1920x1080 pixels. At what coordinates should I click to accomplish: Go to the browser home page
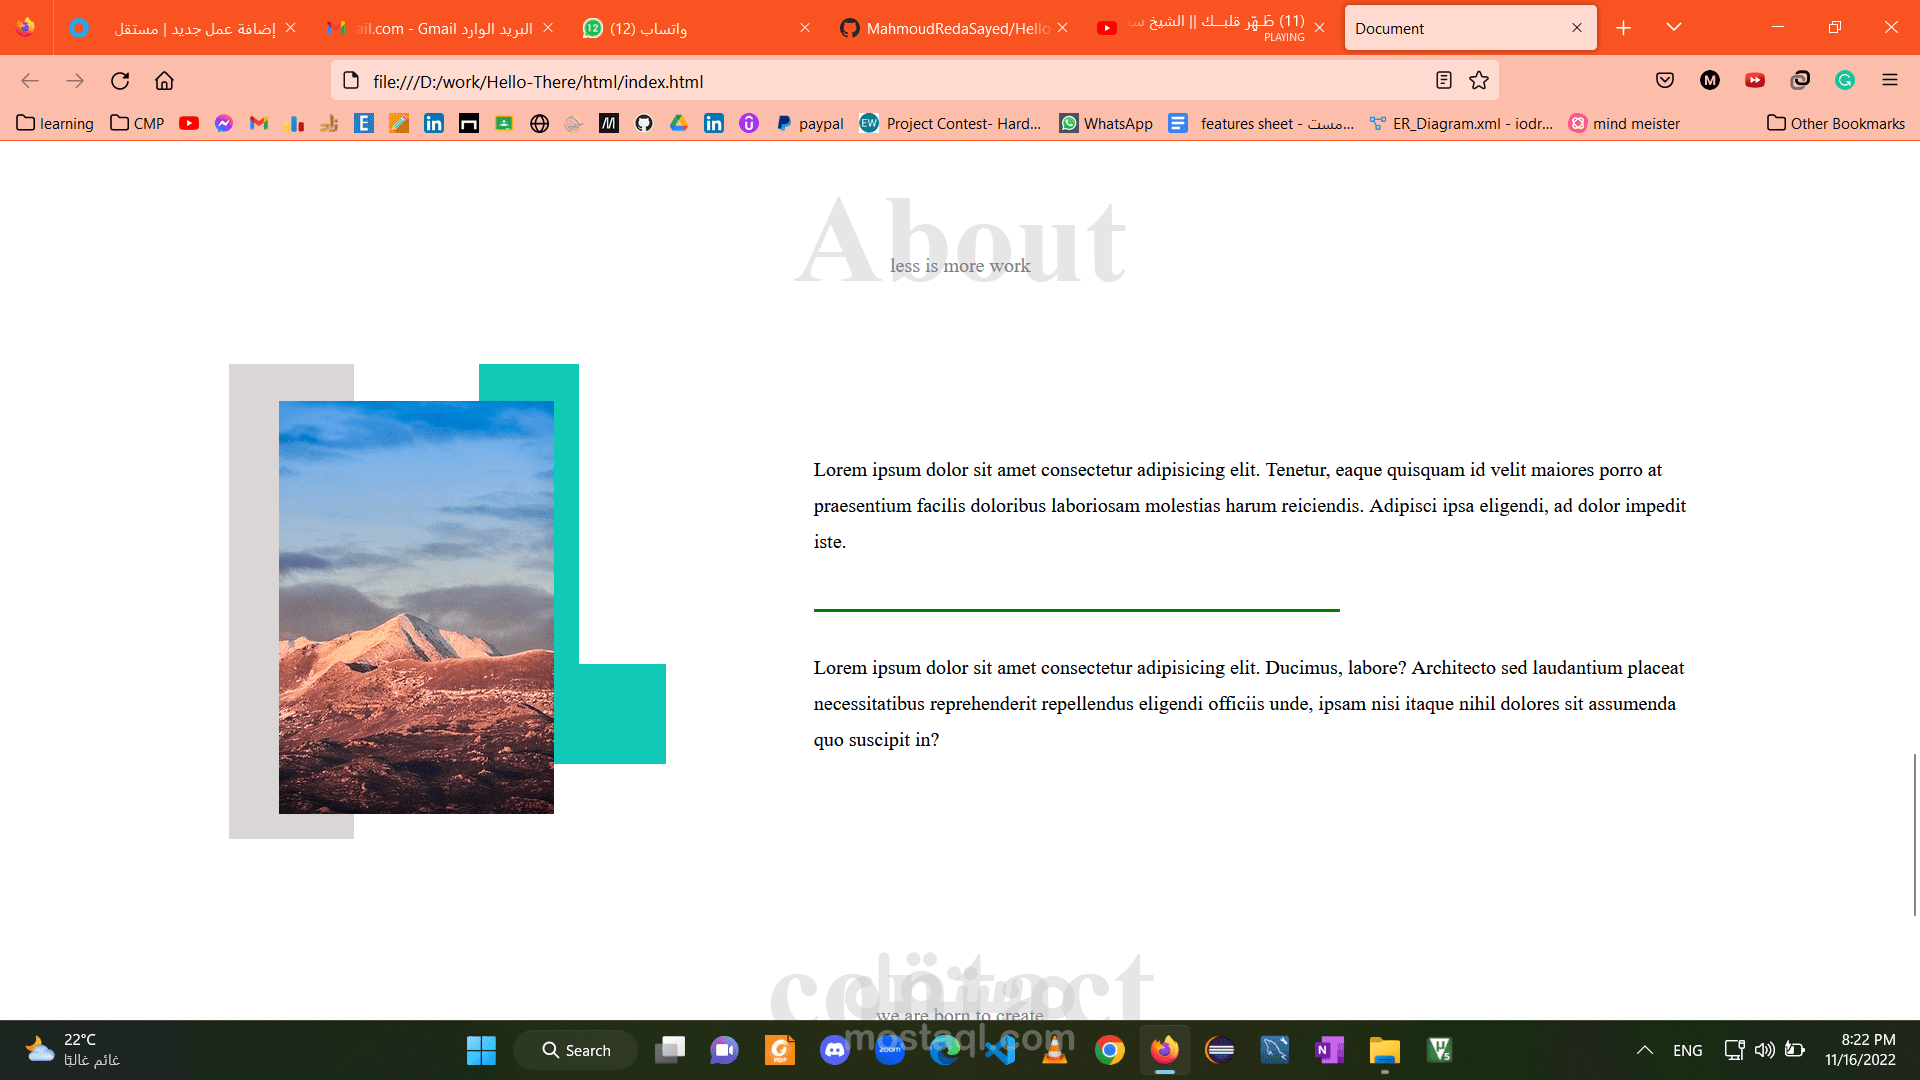[164, 81]
